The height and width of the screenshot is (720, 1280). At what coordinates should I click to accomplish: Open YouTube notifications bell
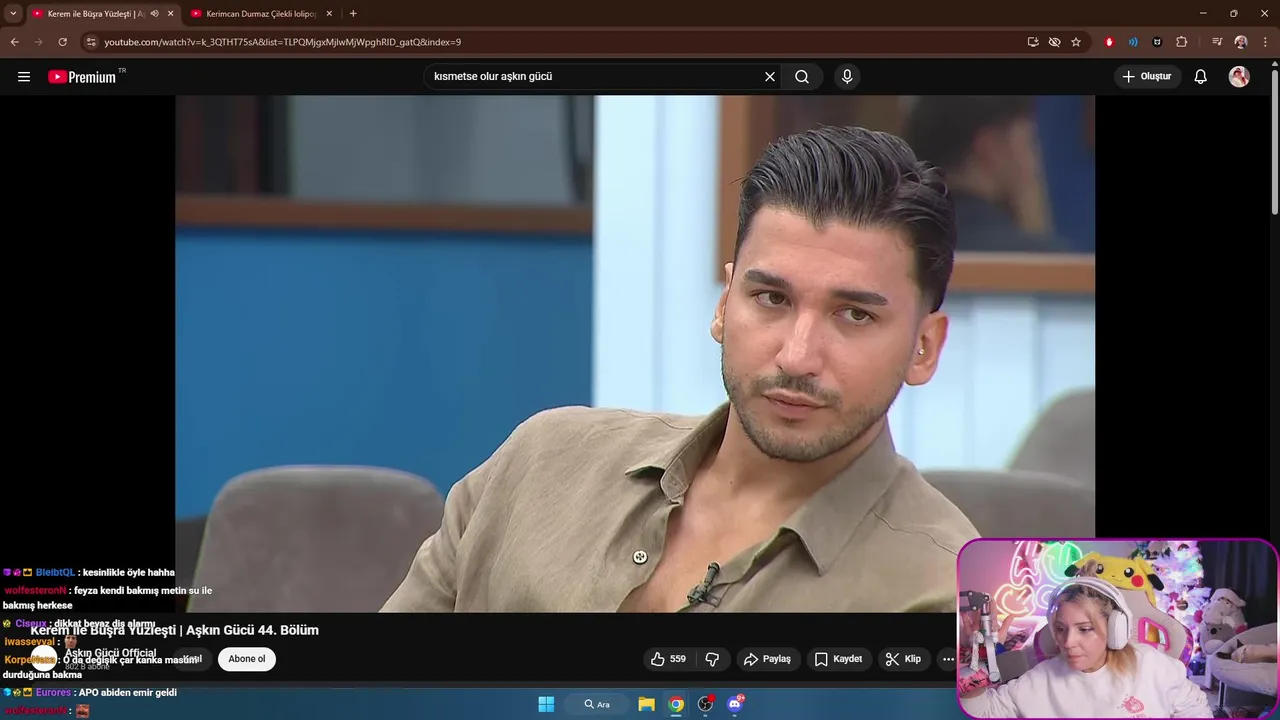point(1201,77)
